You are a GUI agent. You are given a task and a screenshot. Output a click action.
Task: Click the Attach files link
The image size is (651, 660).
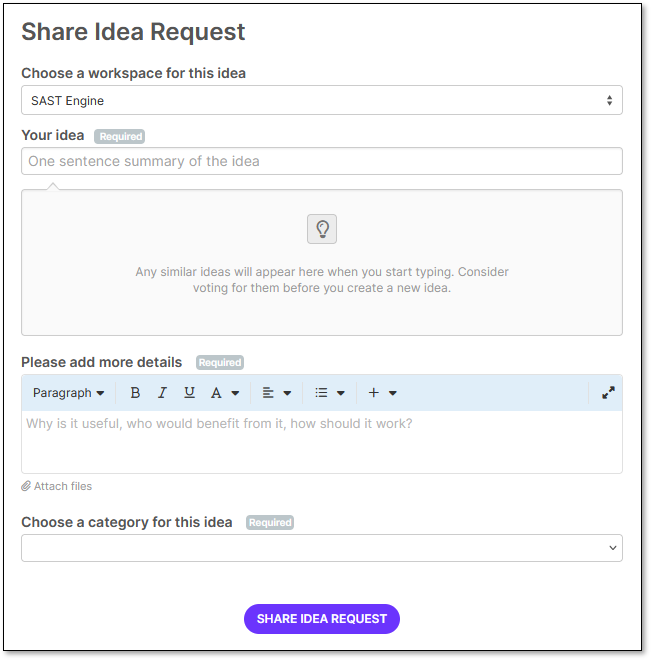coord(63,486)
